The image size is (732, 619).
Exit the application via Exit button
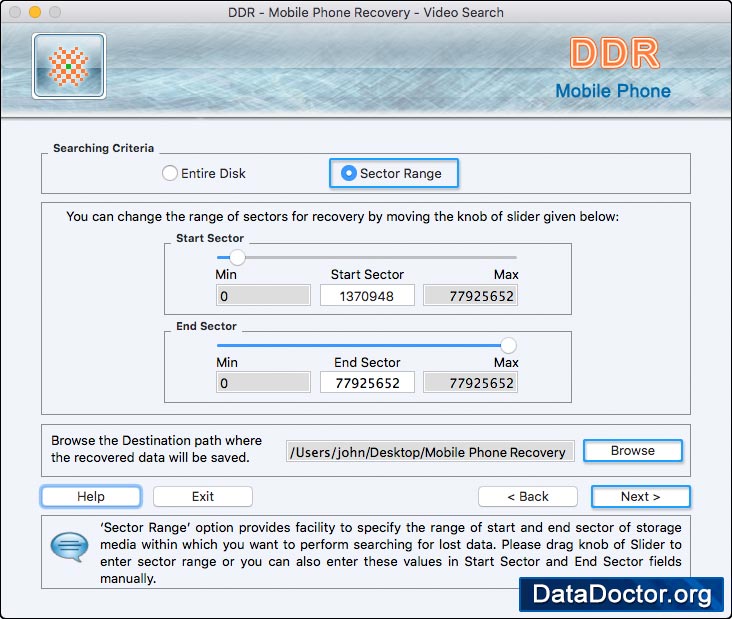click(203, 496)
